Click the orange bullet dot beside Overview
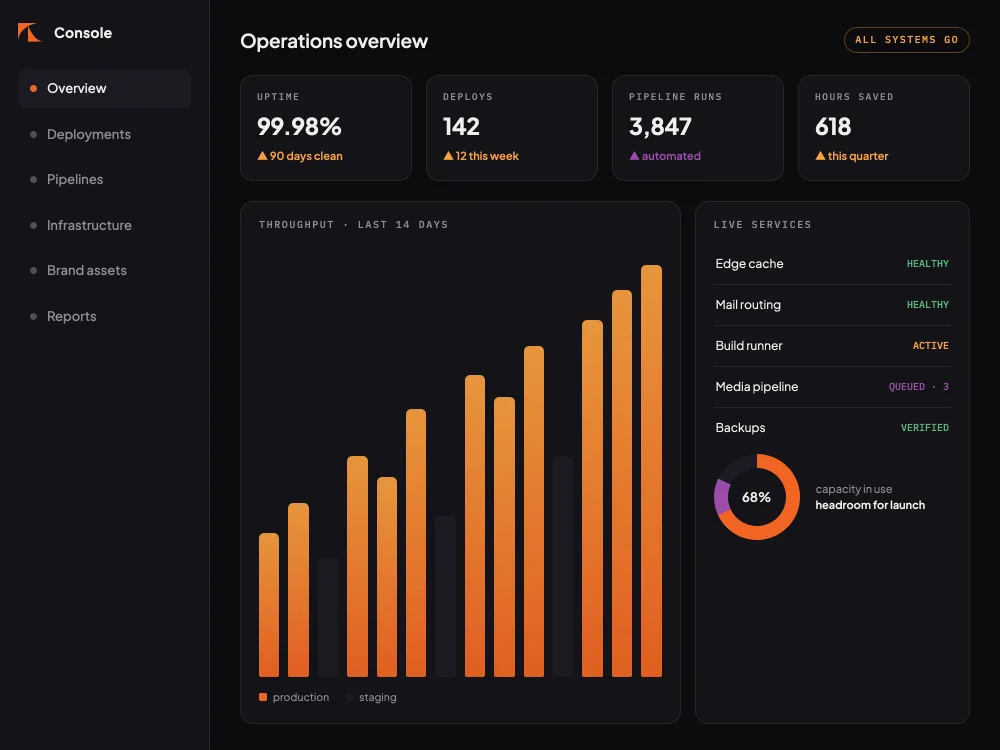Screen dimensions: 1000x750 [x=33, y=89]
